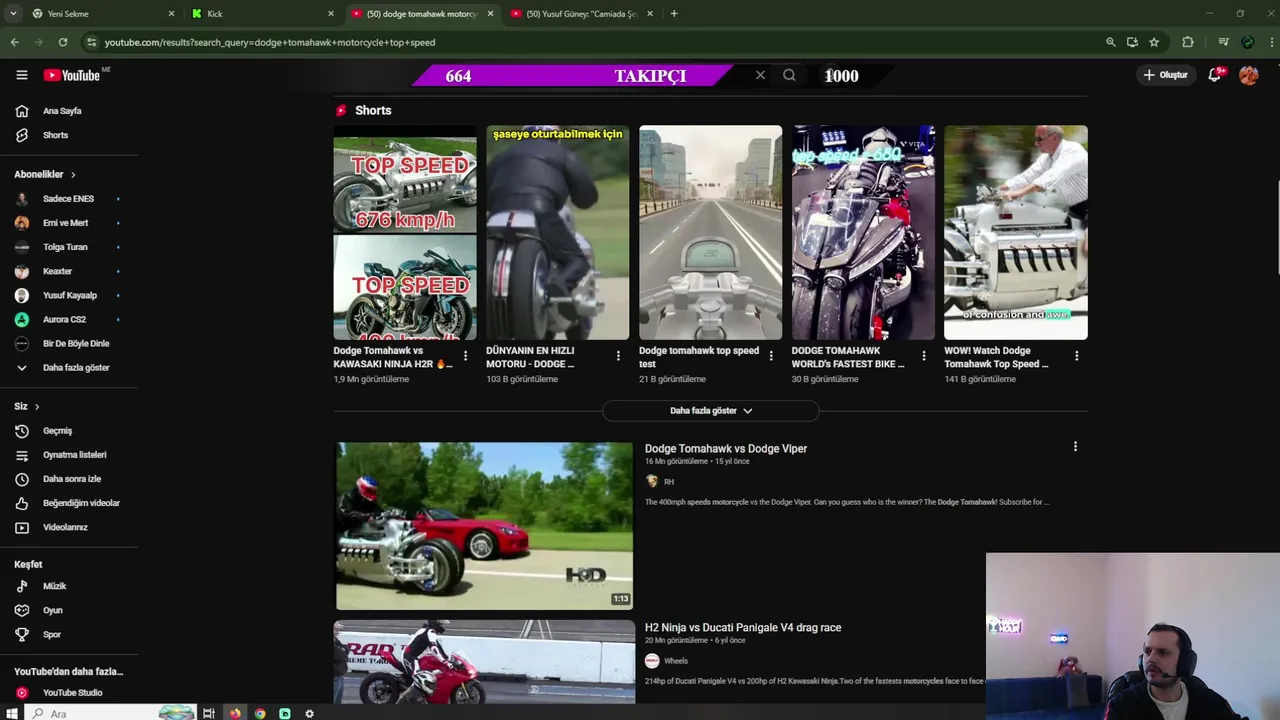
Task: Open options menu for Kawasaki Ninja H2R short
Action: pyautogui.click(x=465, y=356)
